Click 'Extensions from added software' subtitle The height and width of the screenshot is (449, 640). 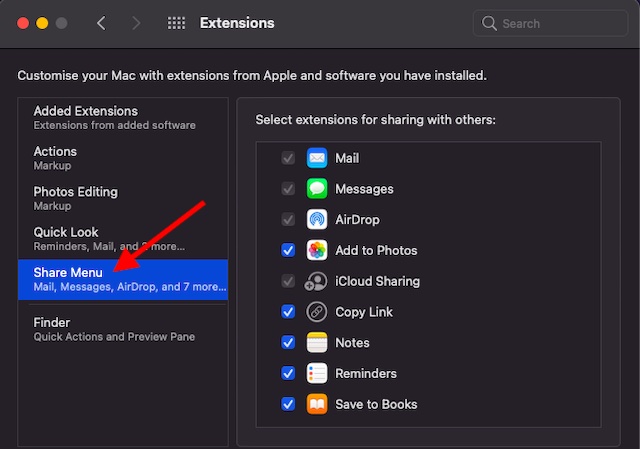point(114,125)
